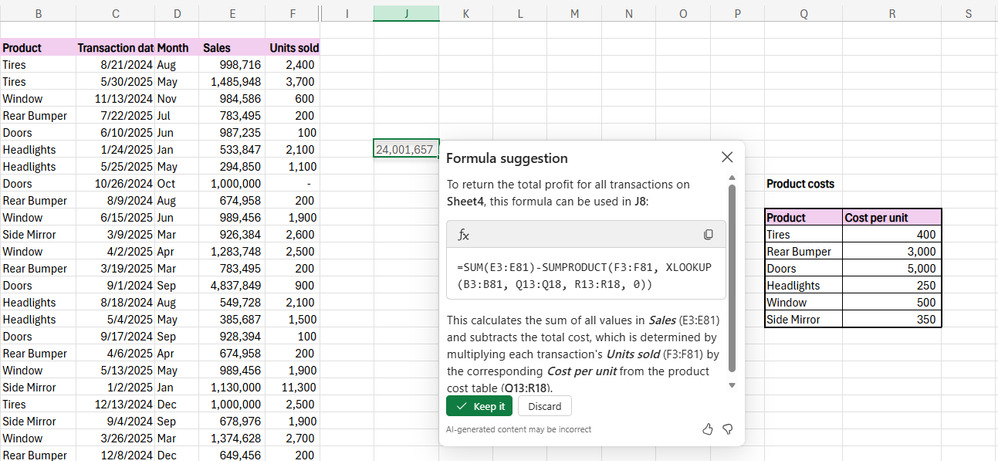Click the thumbs up feedback icon
Image resolution: width=998 pixels, height=461 pixels.
pos(708,429)
